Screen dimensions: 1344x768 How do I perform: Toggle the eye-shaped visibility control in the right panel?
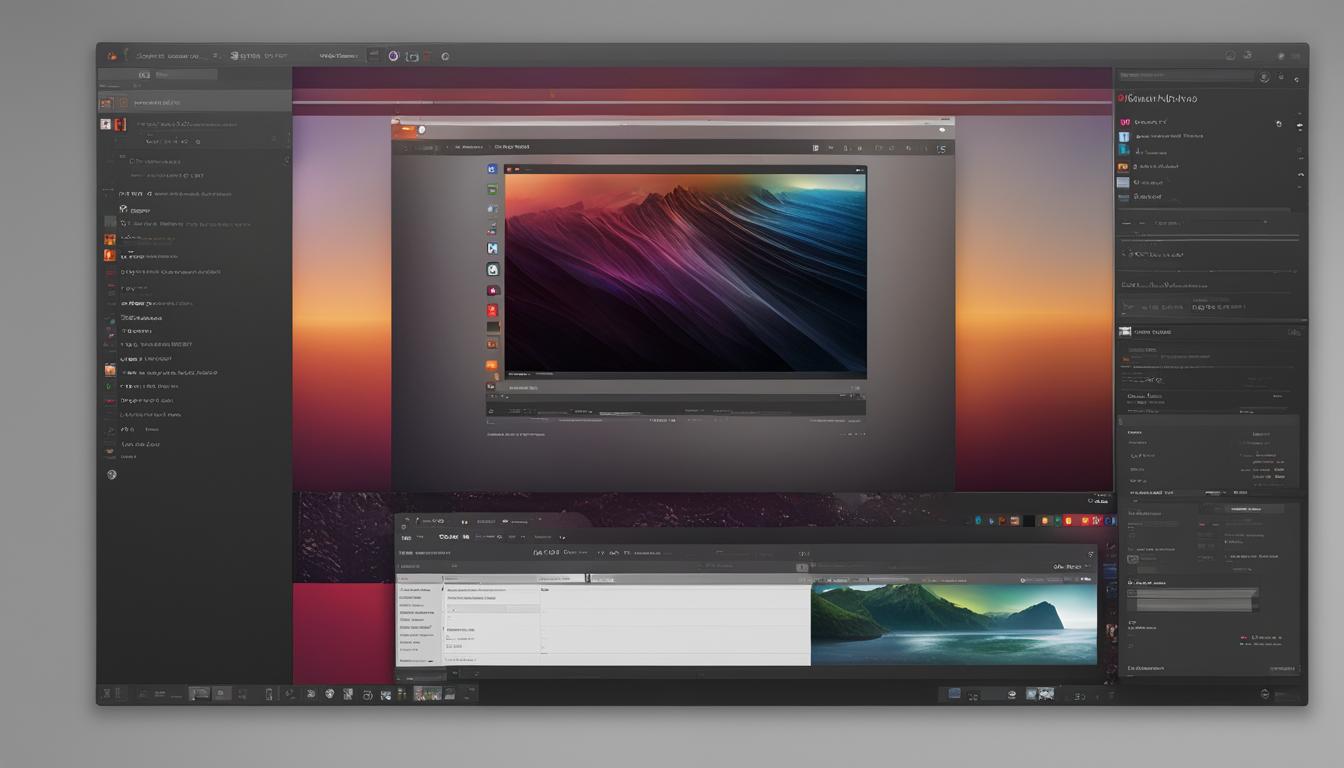1279,122
